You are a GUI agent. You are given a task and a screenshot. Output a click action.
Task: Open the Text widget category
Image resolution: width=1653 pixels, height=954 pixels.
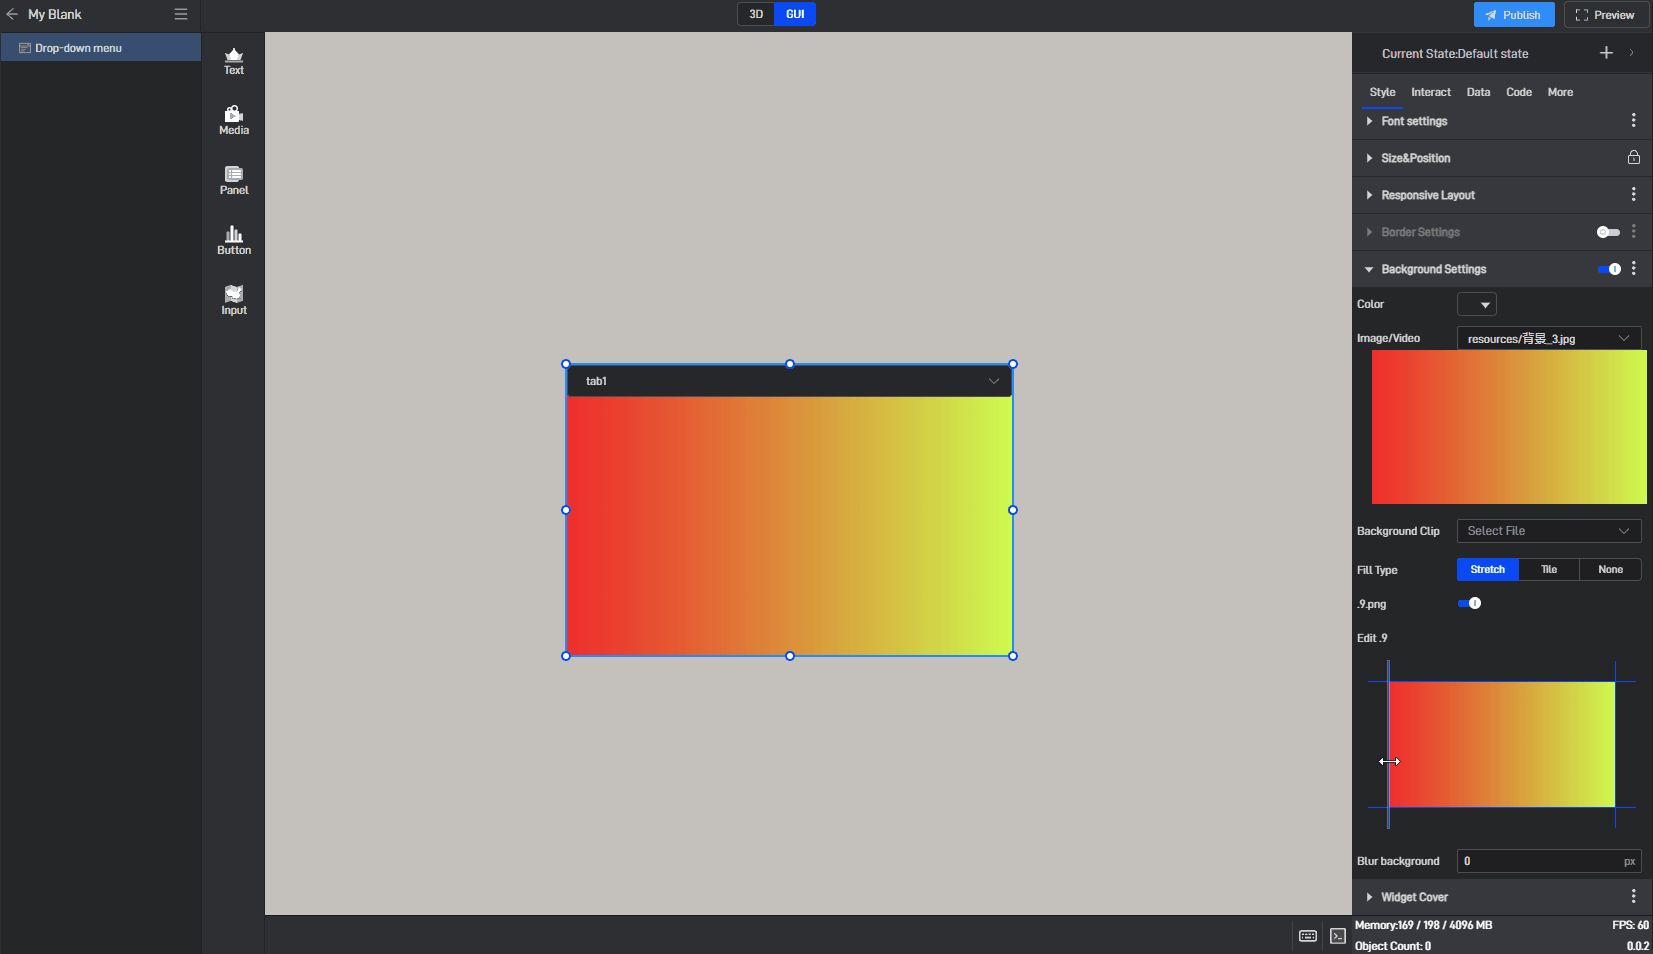pyautogui.click(x=234, y=61)
